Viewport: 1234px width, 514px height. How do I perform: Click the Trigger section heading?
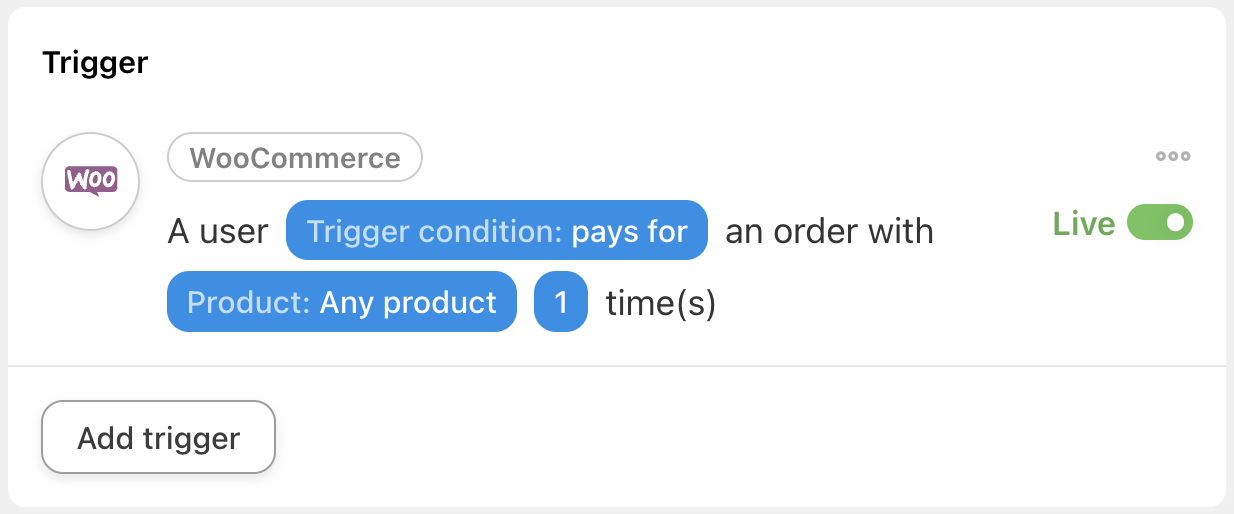pos(95,63)
